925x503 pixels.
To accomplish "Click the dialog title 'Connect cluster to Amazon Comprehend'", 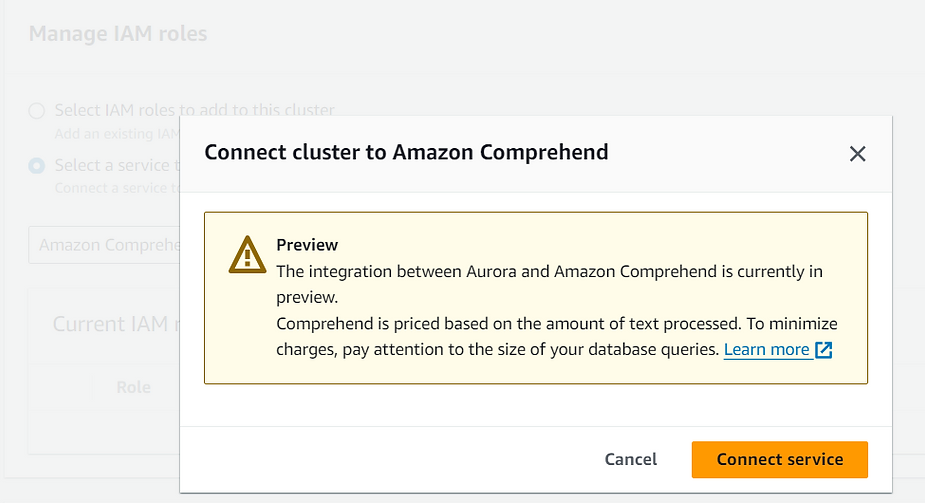I will (406, 152).
